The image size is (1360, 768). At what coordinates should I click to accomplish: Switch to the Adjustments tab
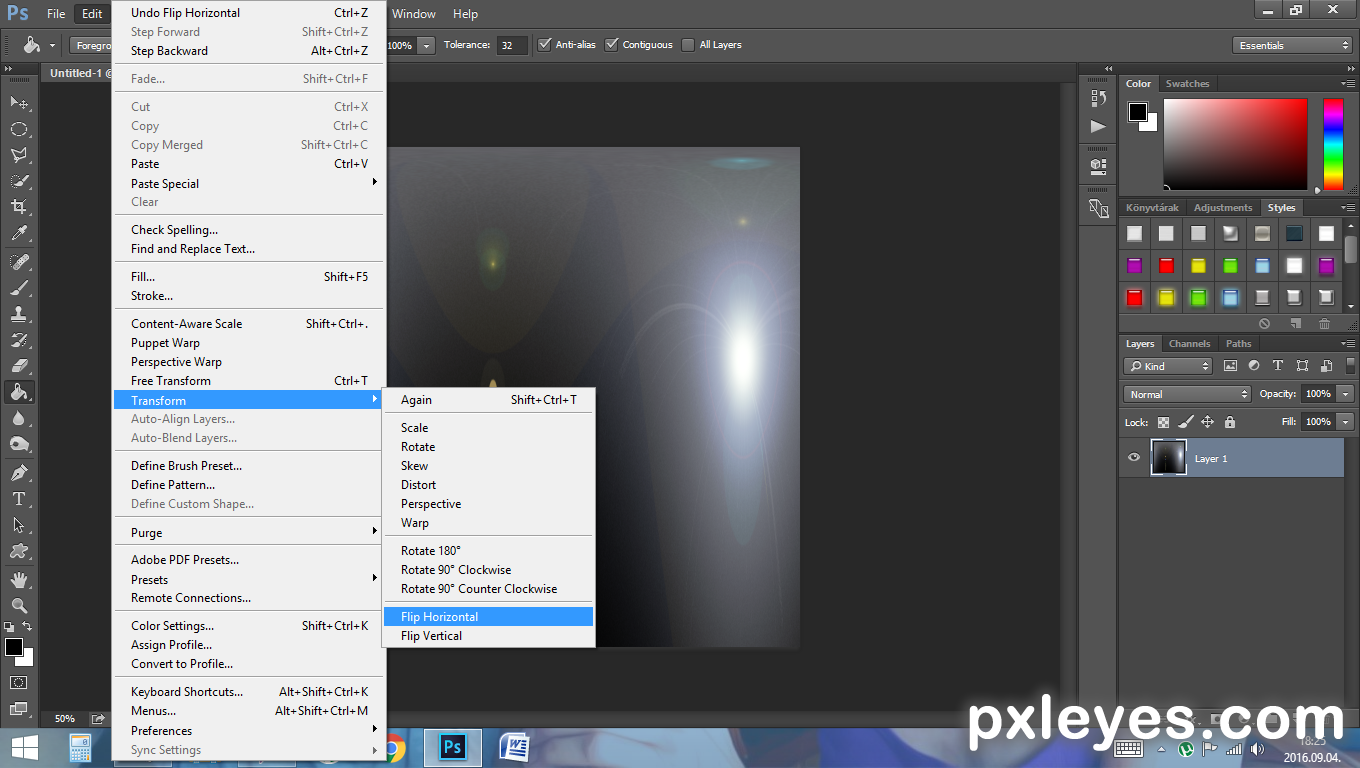click(1222, 208)
